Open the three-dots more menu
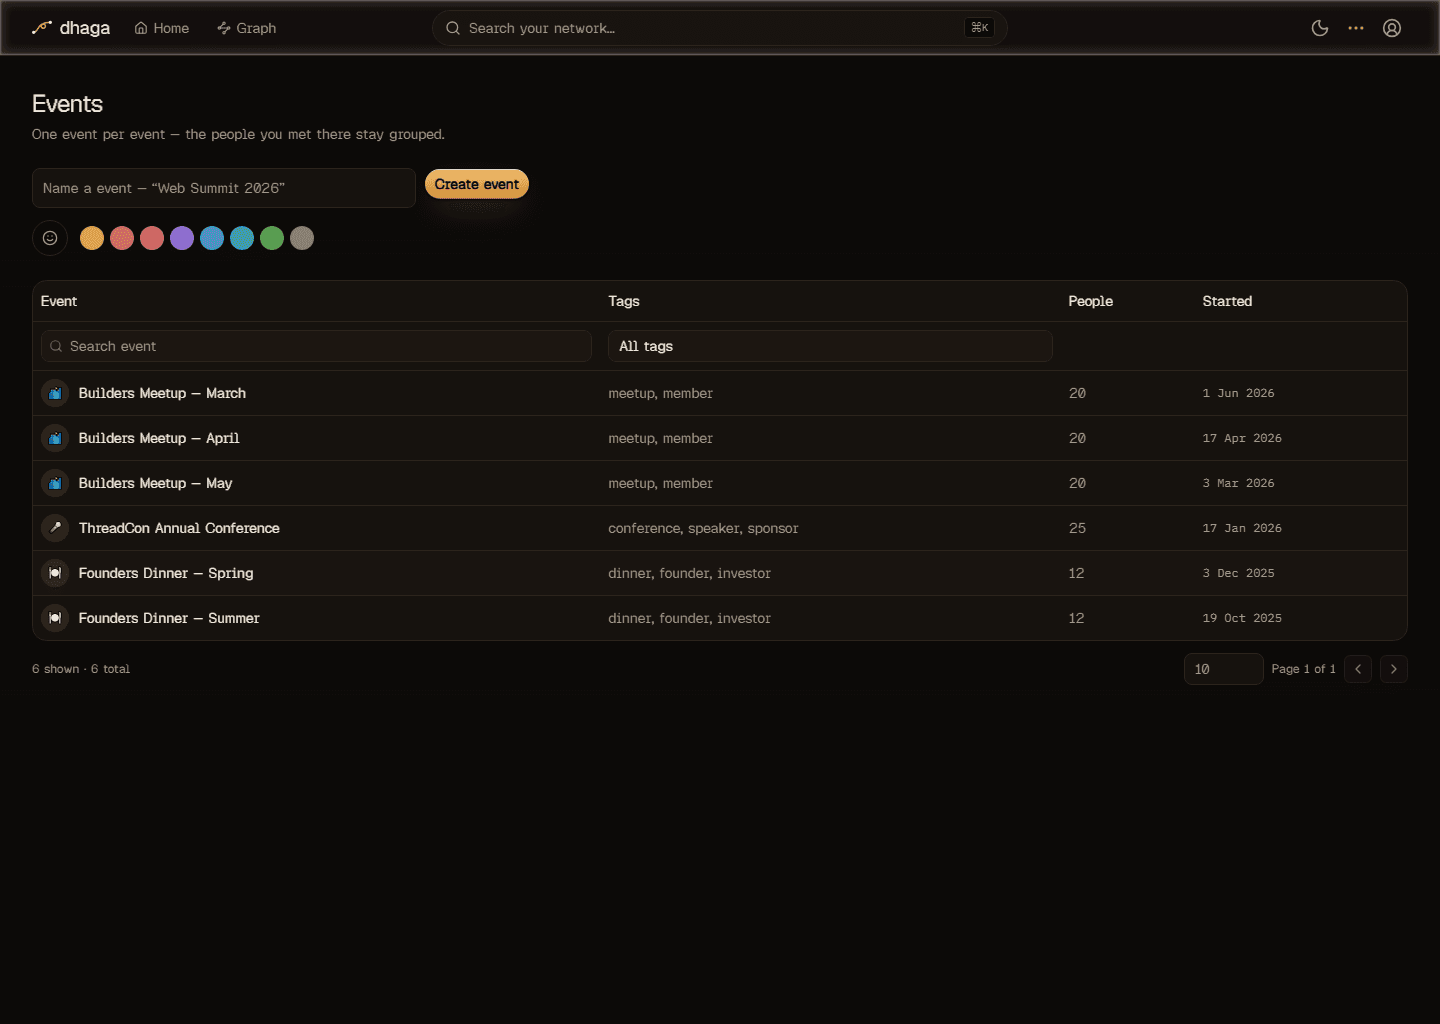The width and height of the screenshot is (1440, 1024). click(1356, 28)
